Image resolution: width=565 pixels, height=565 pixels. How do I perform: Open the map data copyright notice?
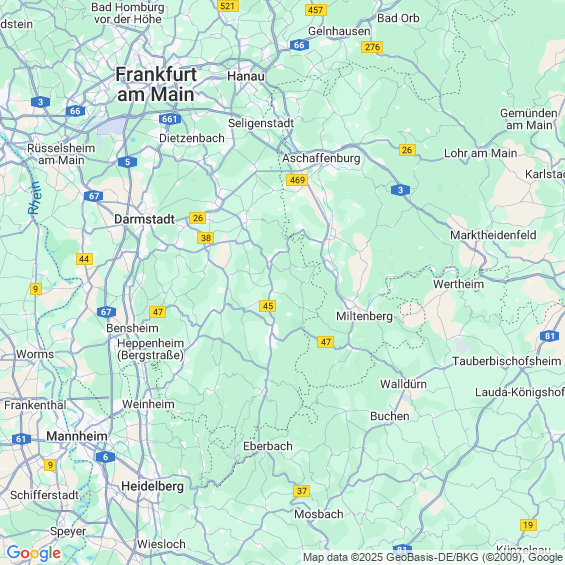[433, 557]
